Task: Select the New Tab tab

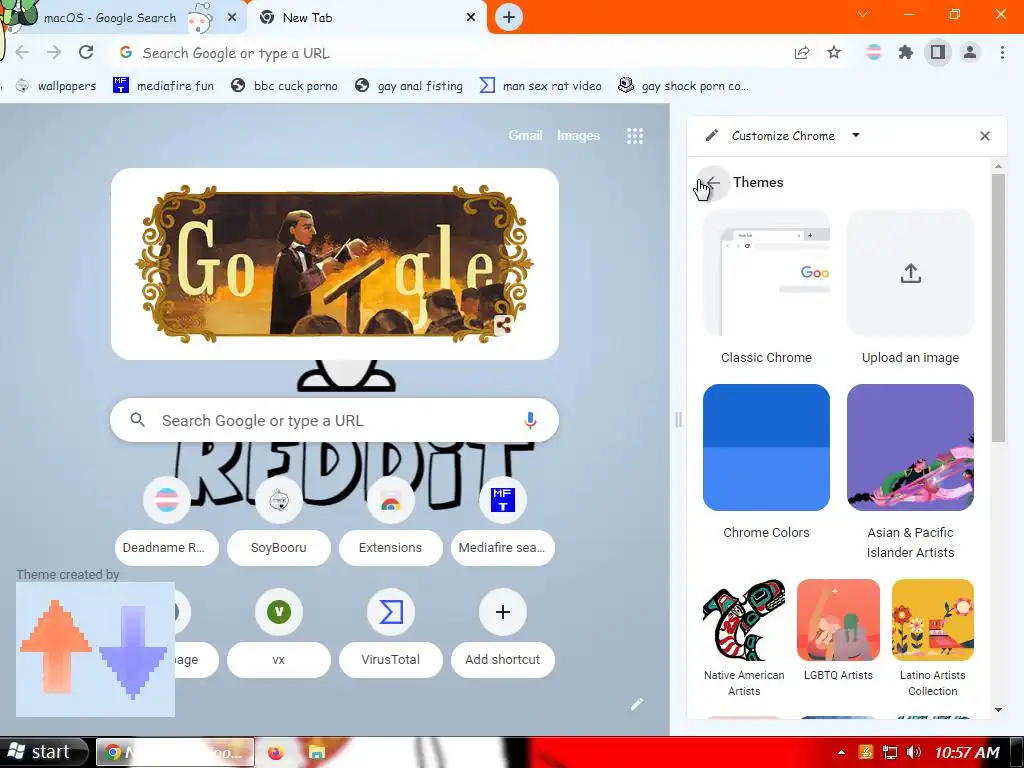Action: click(x=368, y=17)
